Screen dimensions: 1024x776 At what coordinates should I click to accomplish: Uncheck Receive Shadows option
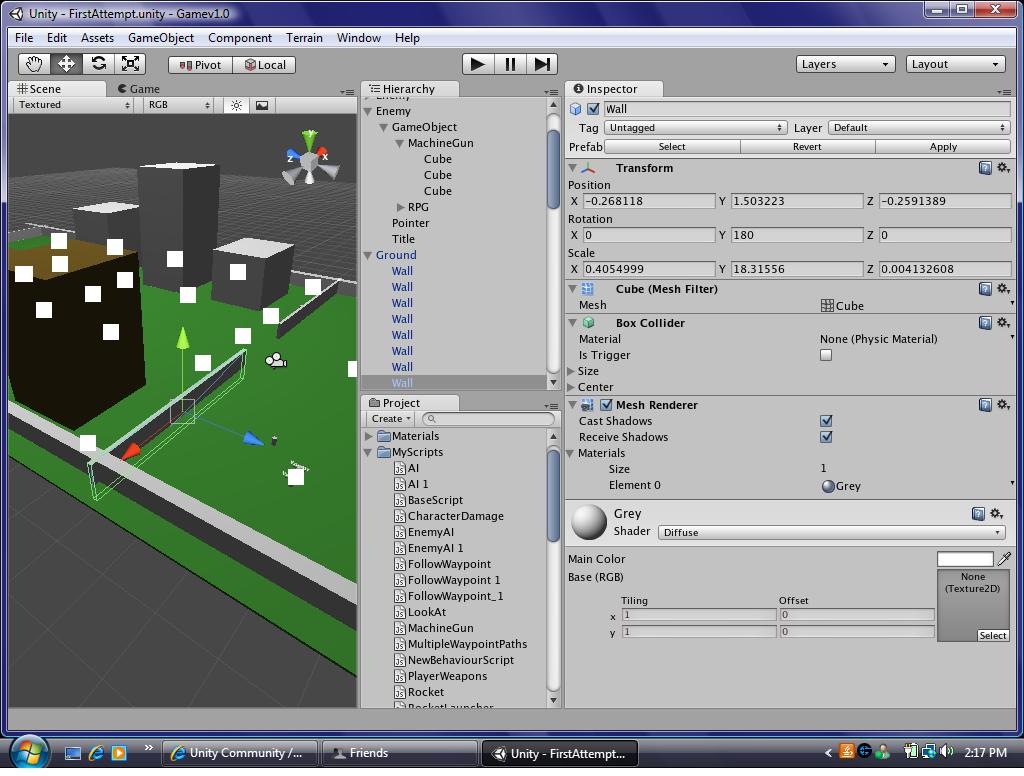click(826, 437)
